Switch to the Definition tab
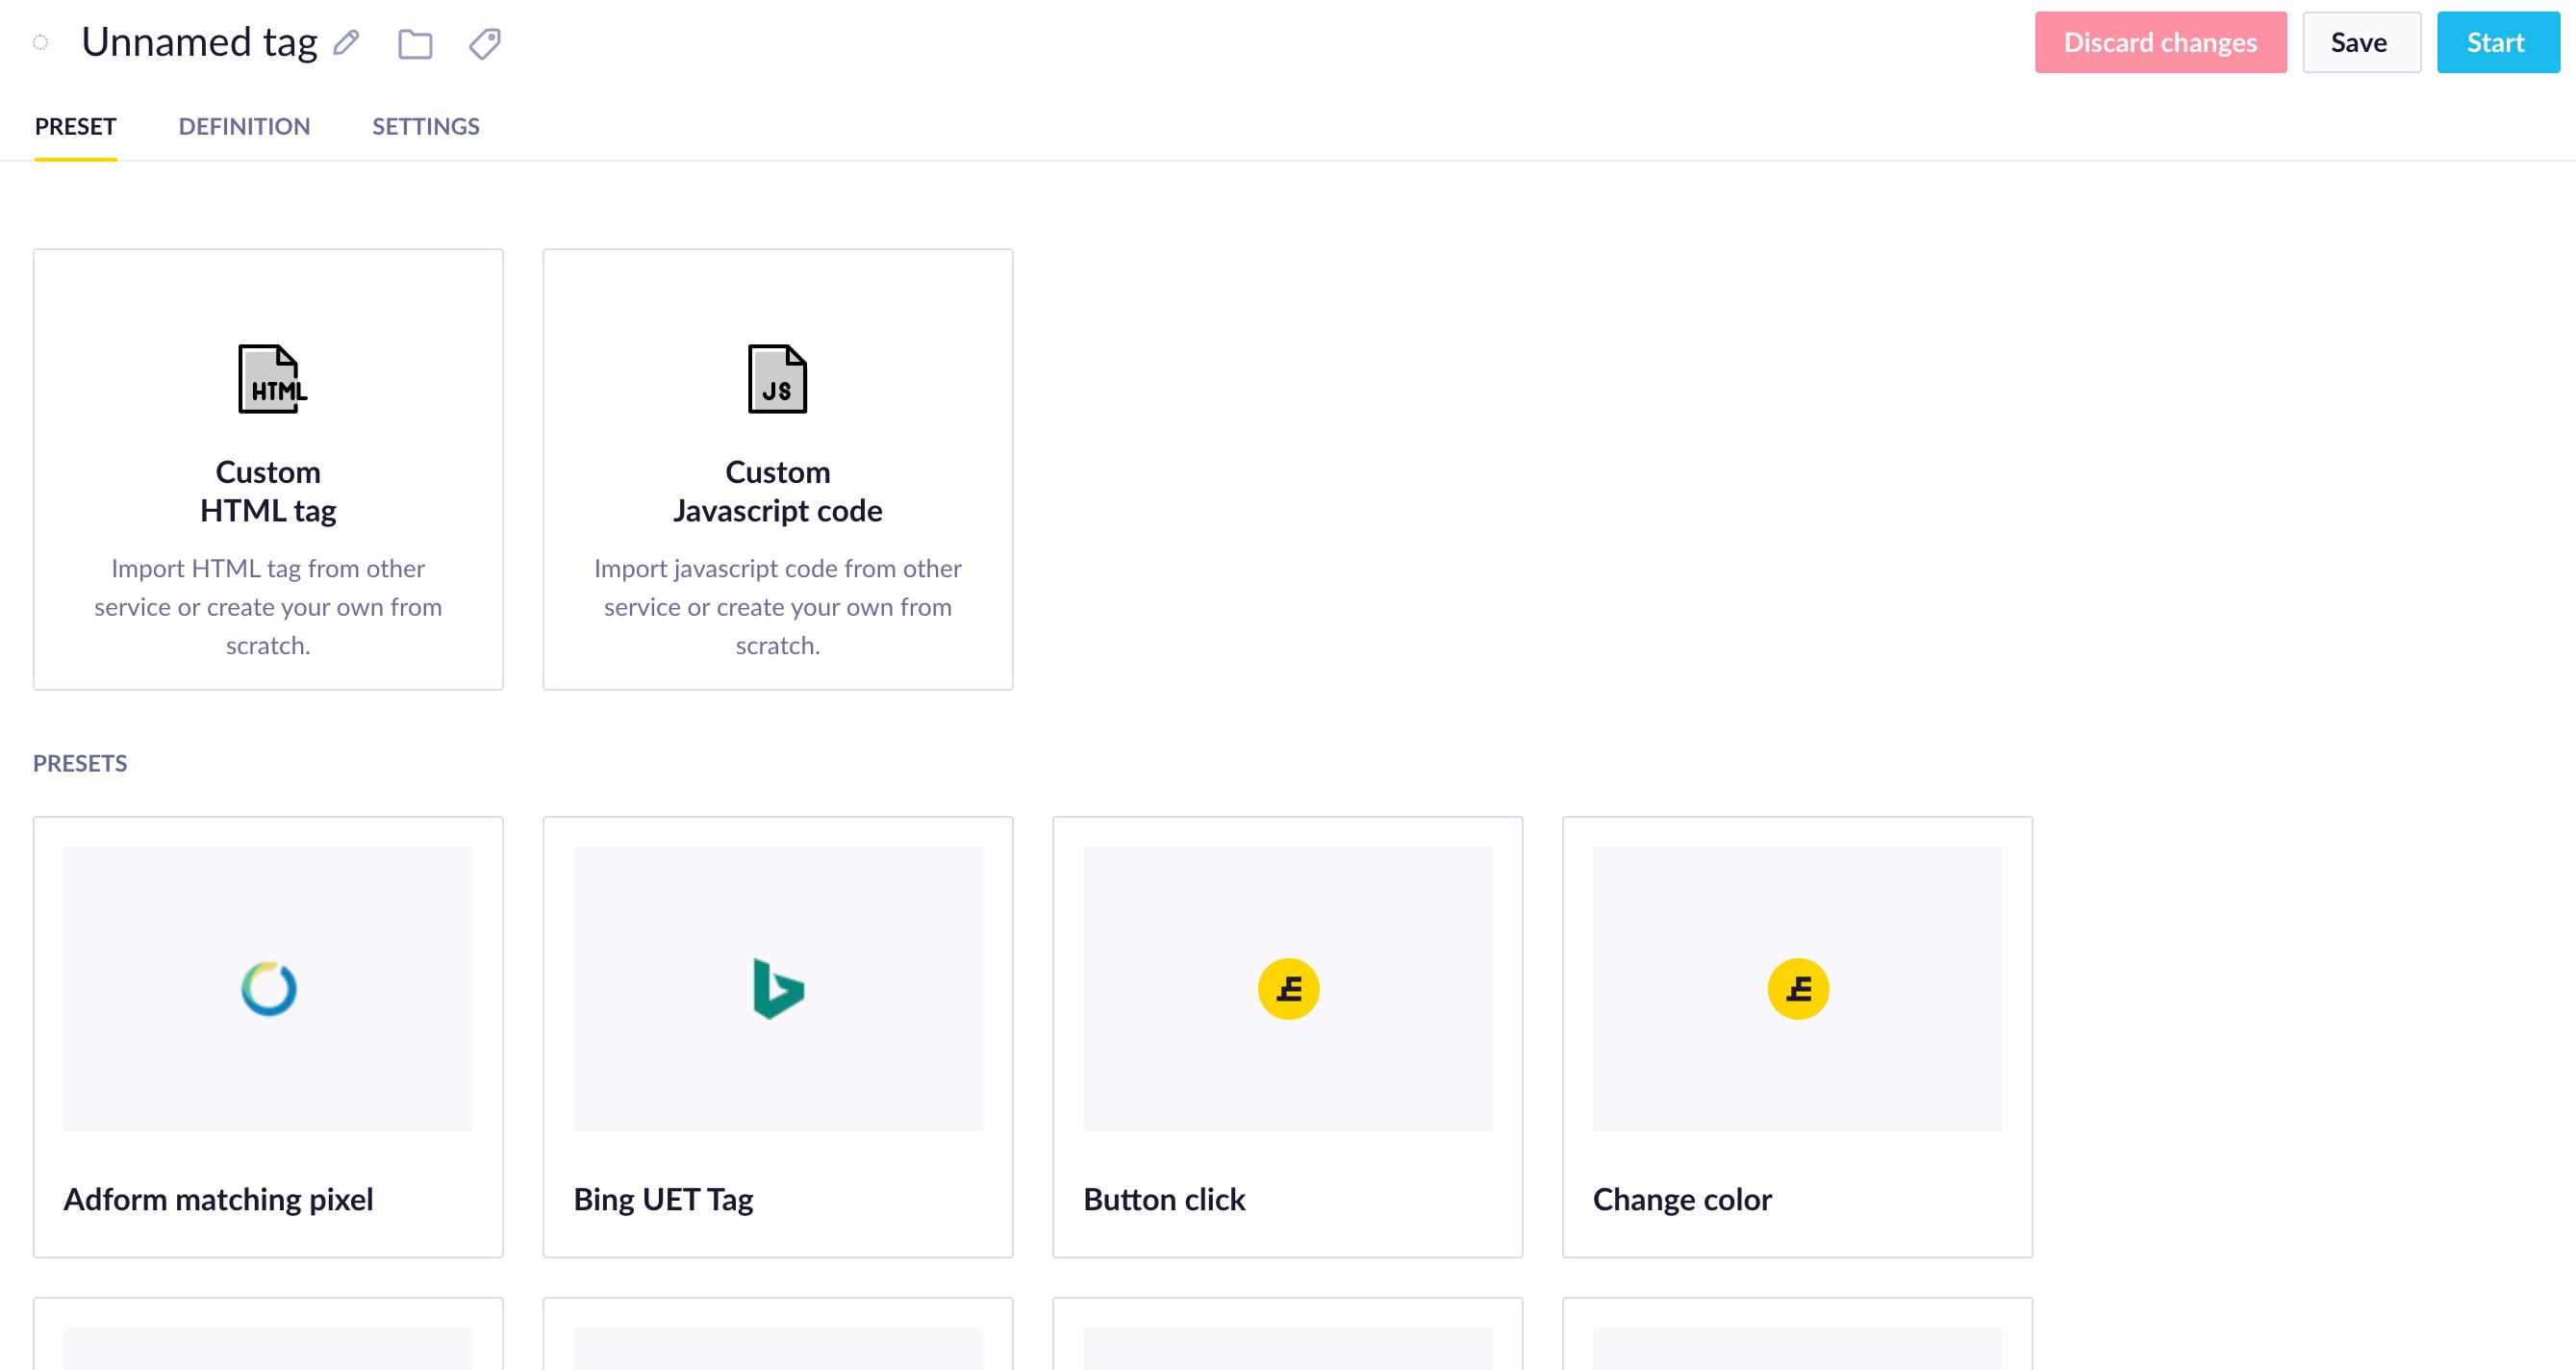2576x1370 pixels. [244, 127]
